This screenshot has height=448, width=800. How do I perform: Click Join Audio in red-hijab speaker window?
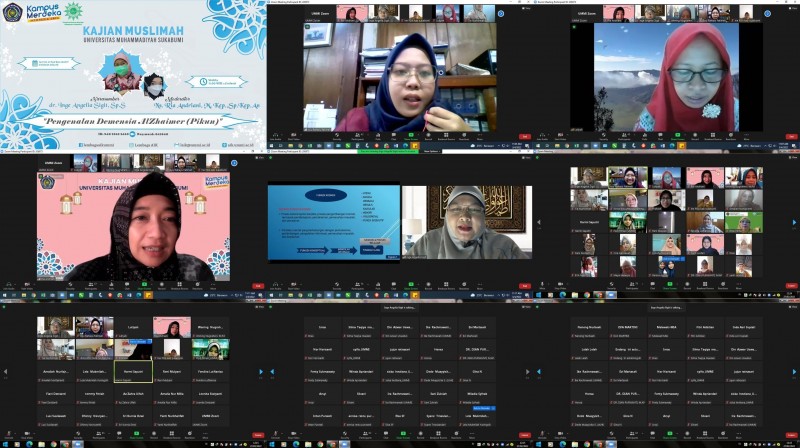click(x=542, y=137)
